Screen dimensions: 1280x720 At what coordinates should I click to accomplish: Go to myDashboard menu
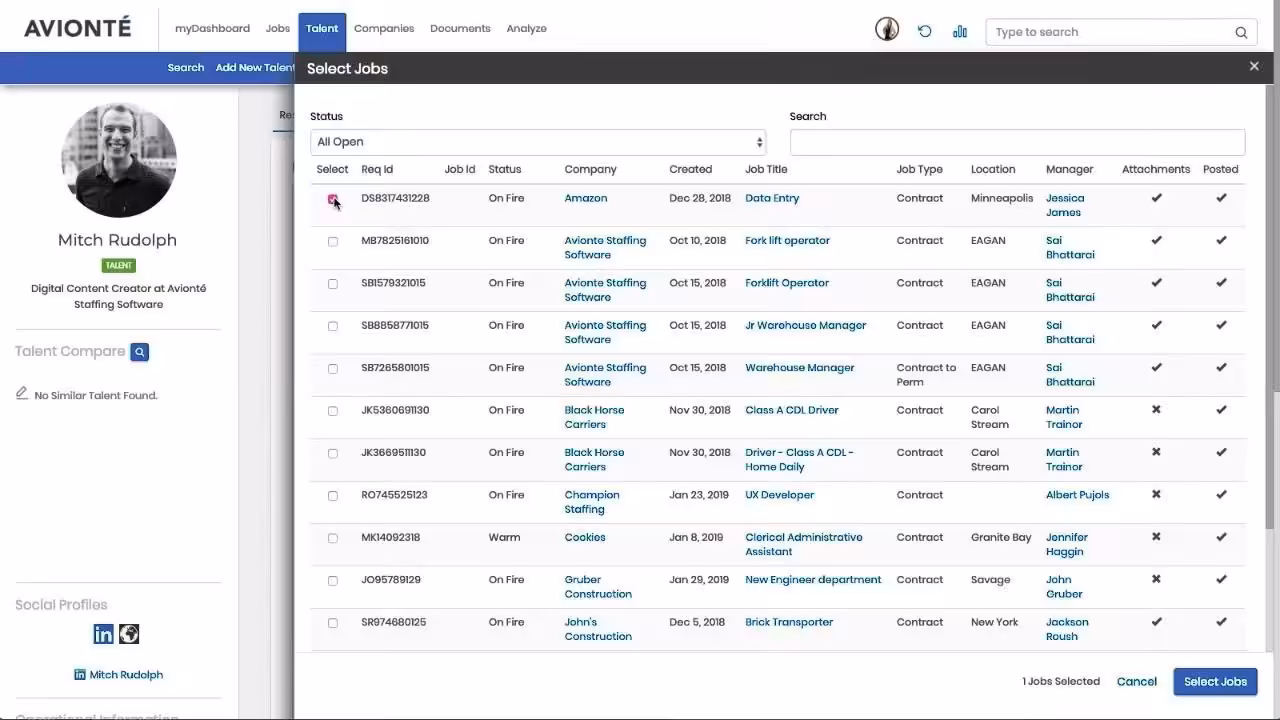(x=212, y=28)
